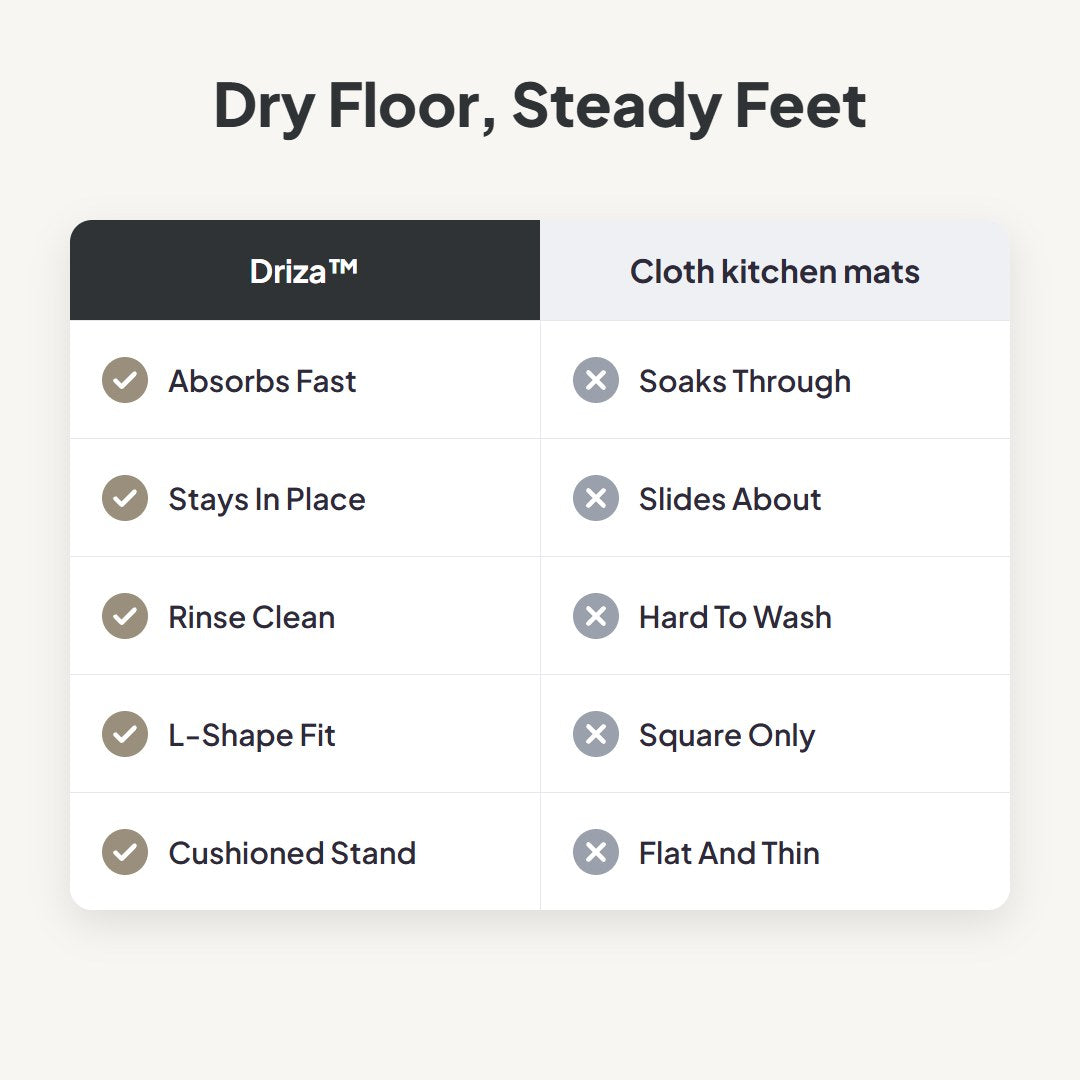Image resolution: width=1080 pixels, height=1080 pixels.
Task: Click the Soaks Through text
Action: (x=745, y=382)
